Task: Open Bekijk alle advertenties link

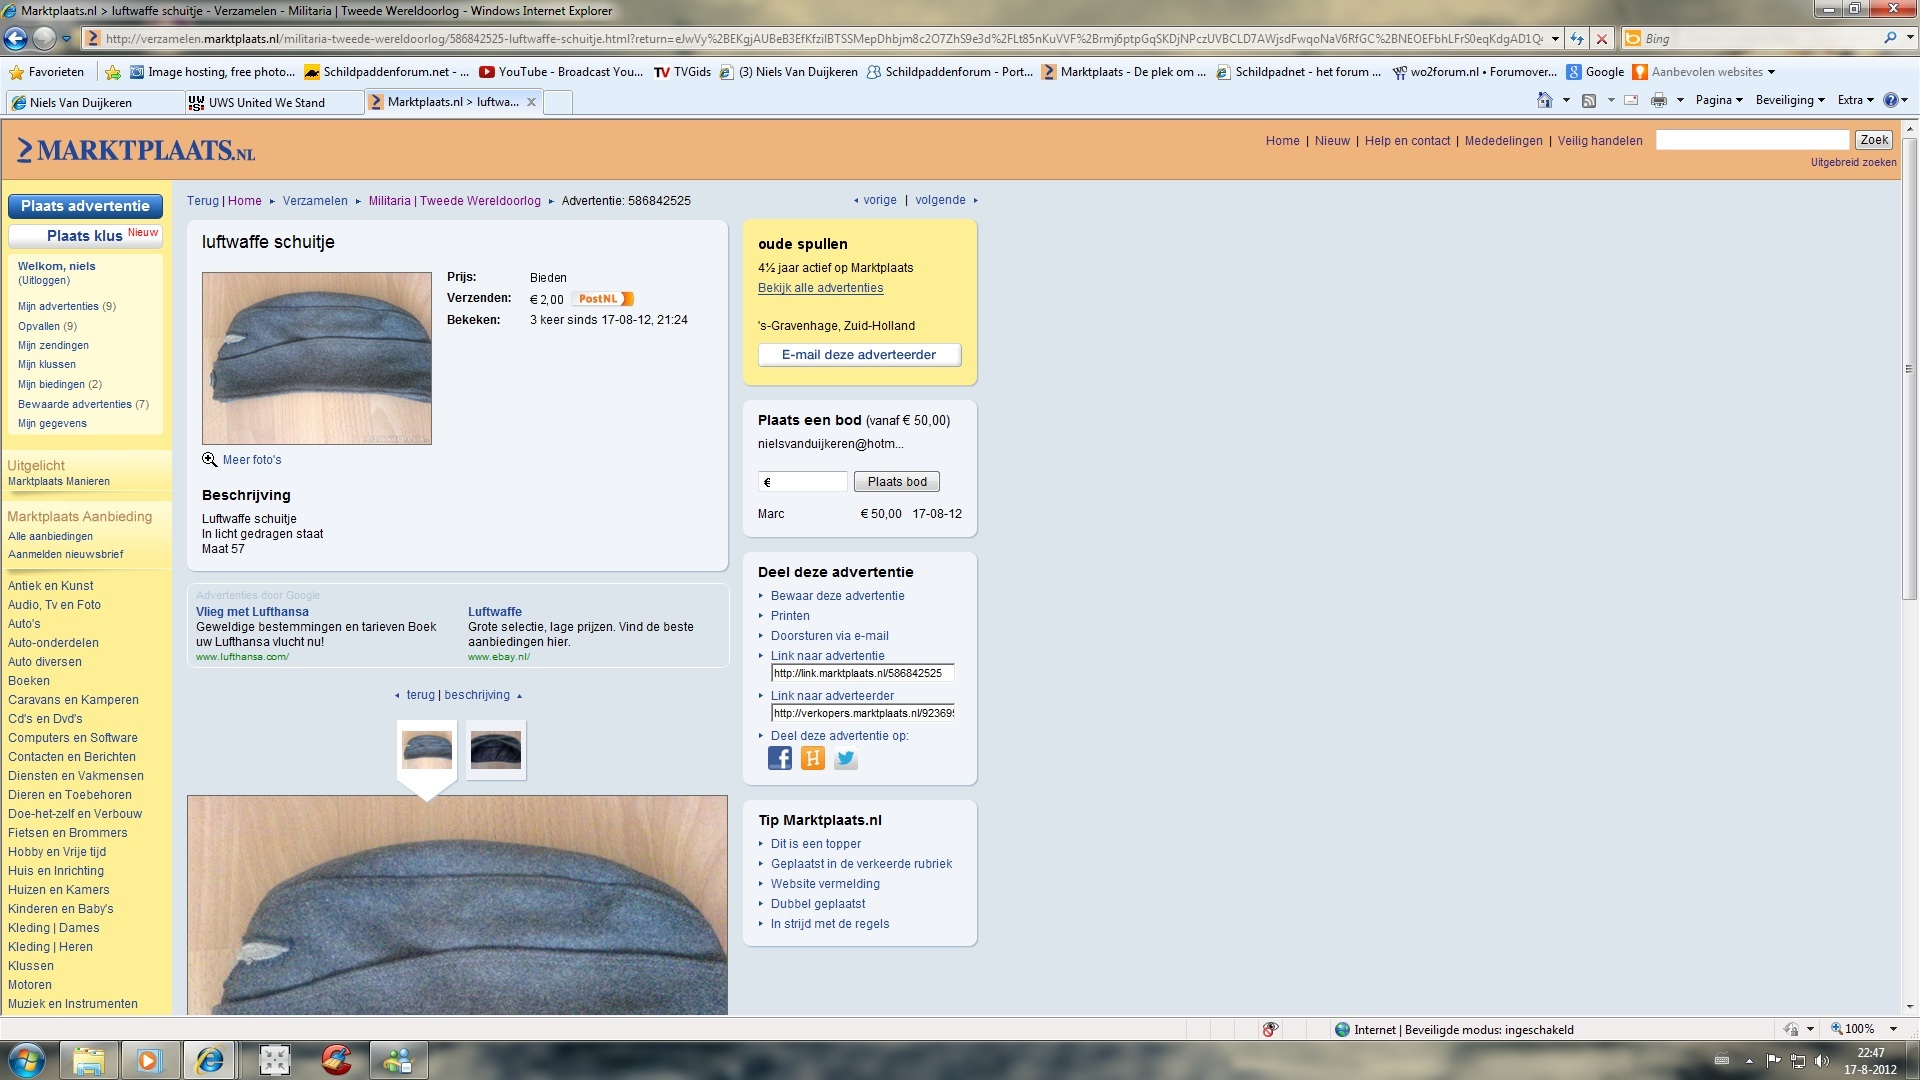Action: [x=820, y=288]
